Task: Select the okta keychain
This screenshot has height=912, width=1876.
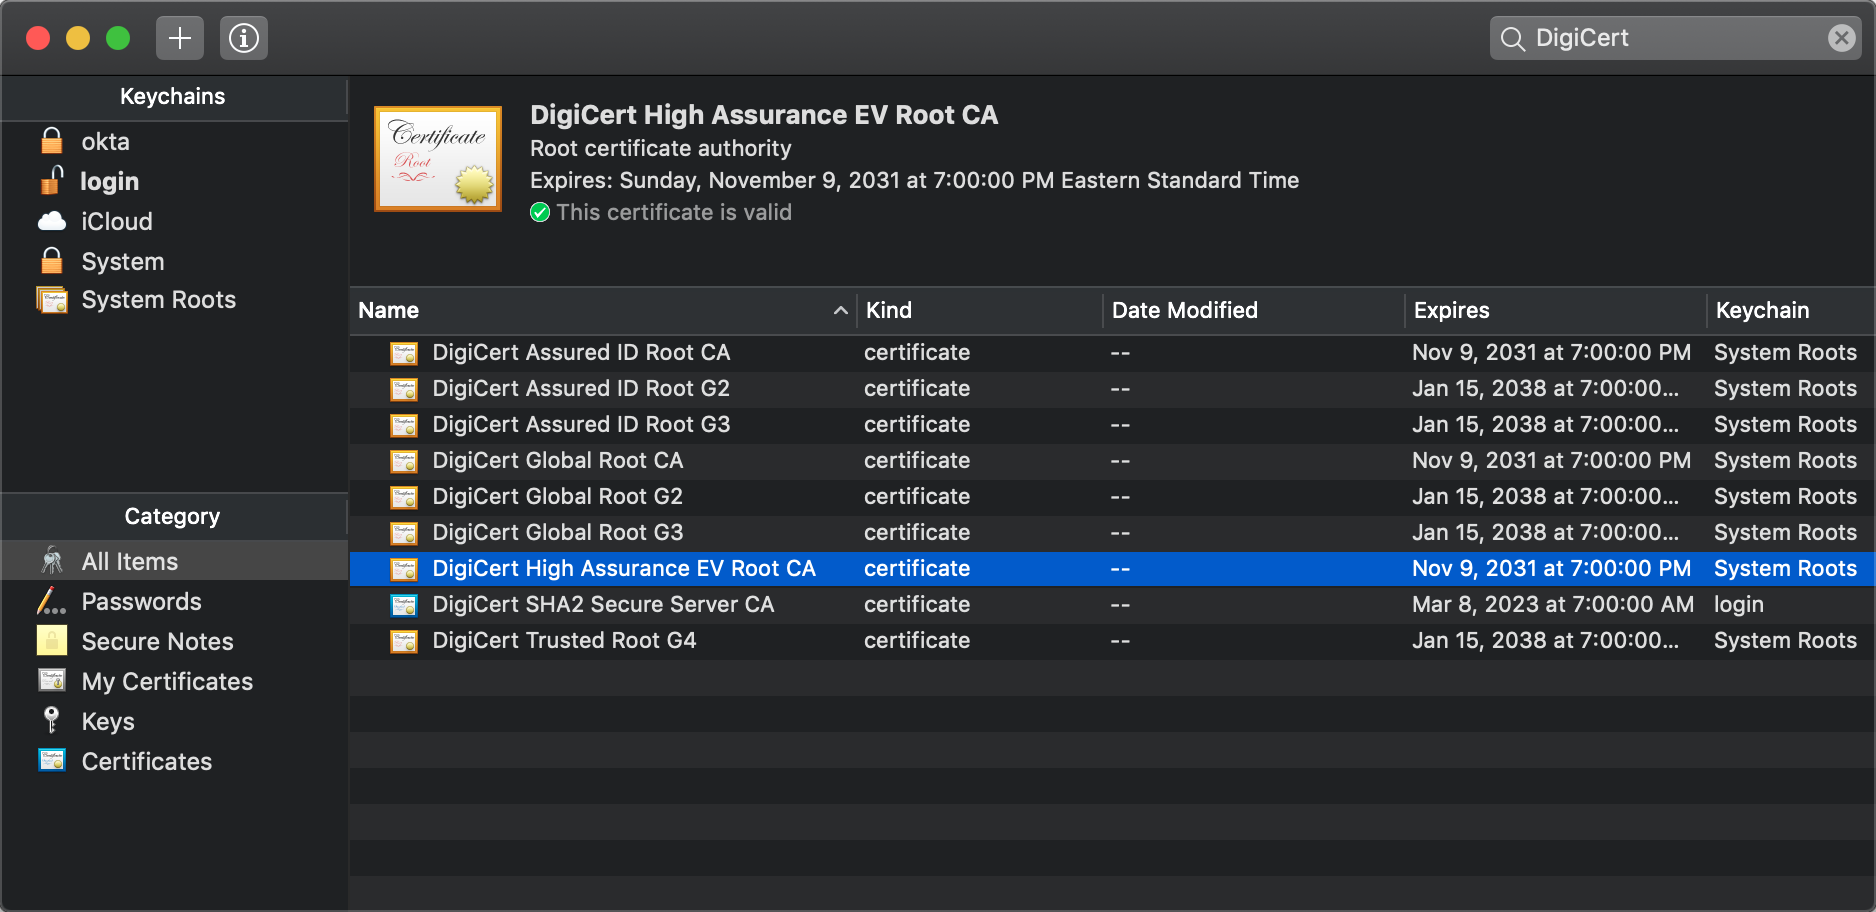Action: 106,142
